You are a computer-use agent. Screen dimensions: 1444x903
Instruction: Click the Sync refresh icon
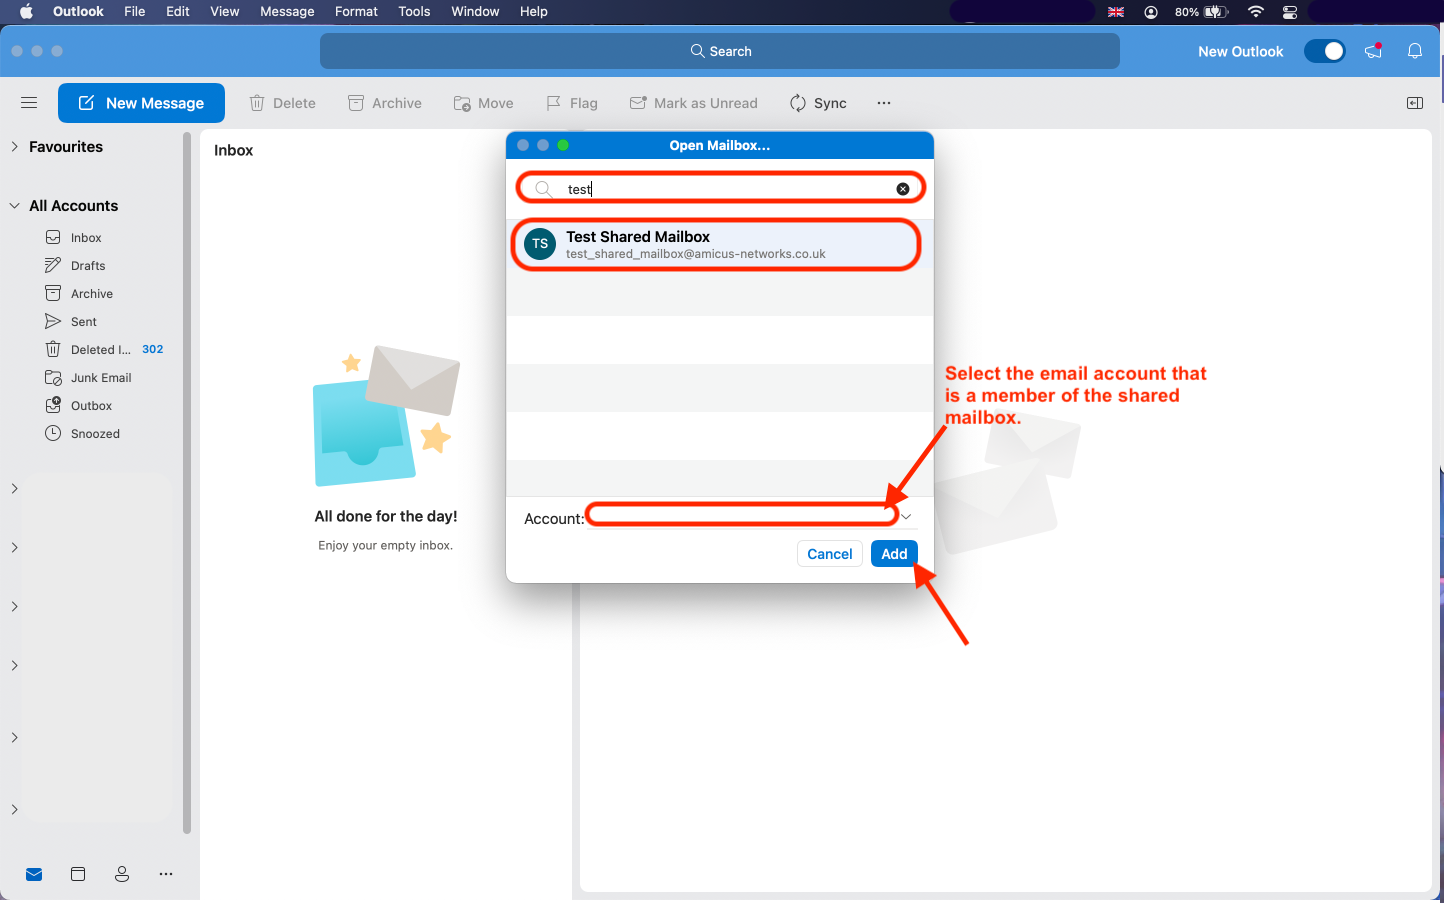point(798,103)
